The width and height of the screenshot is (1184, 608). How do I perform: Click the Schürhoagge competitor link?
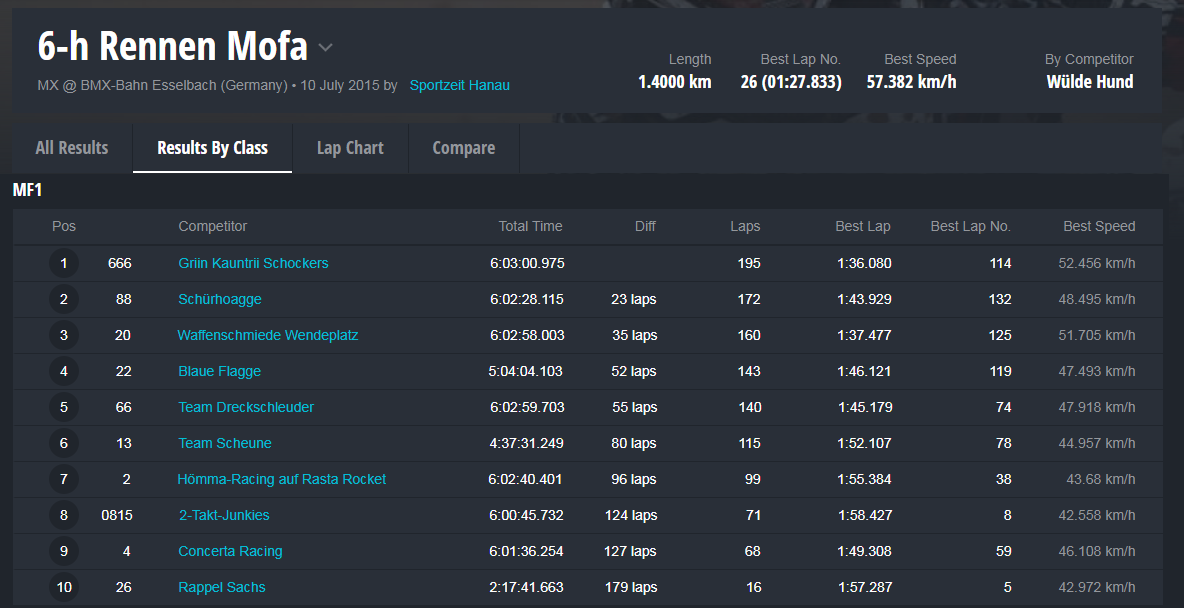click(220, 299)
